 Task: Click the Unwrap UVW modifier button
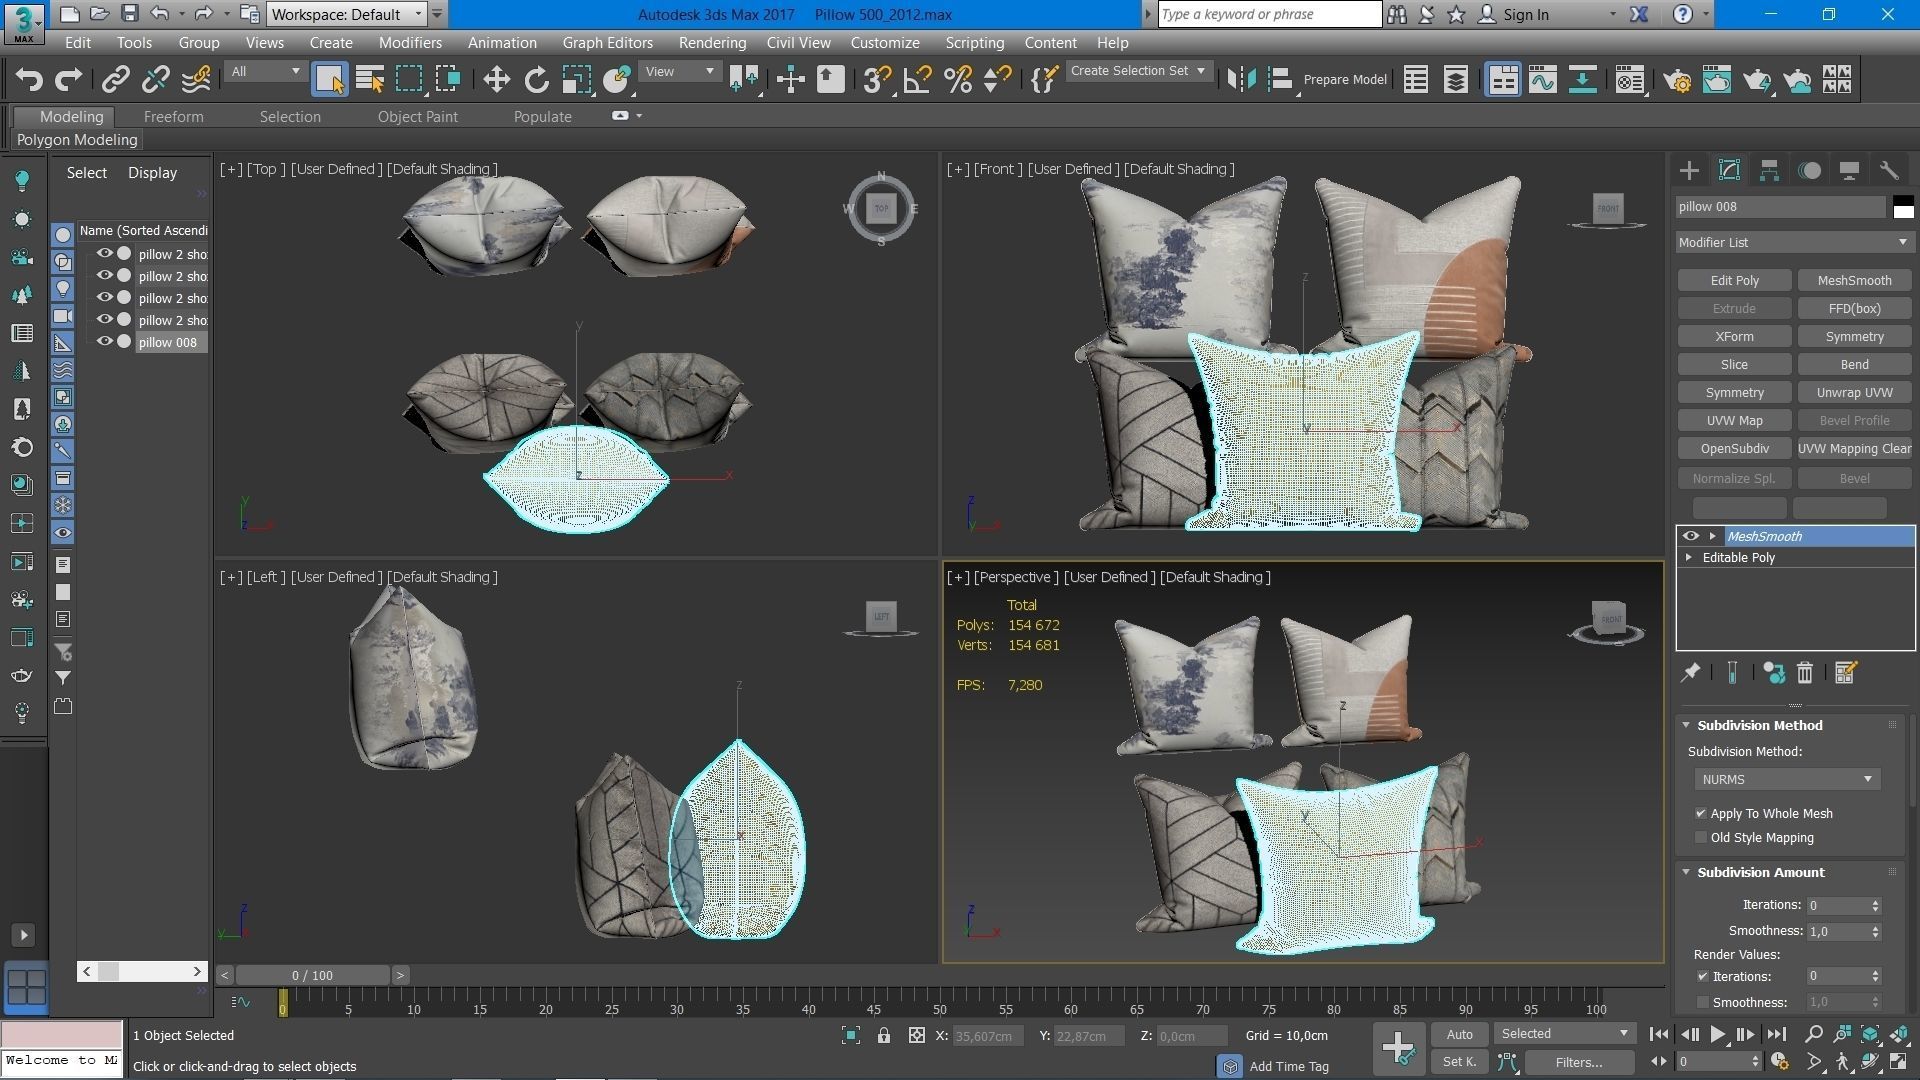(x=1854, y=393)
